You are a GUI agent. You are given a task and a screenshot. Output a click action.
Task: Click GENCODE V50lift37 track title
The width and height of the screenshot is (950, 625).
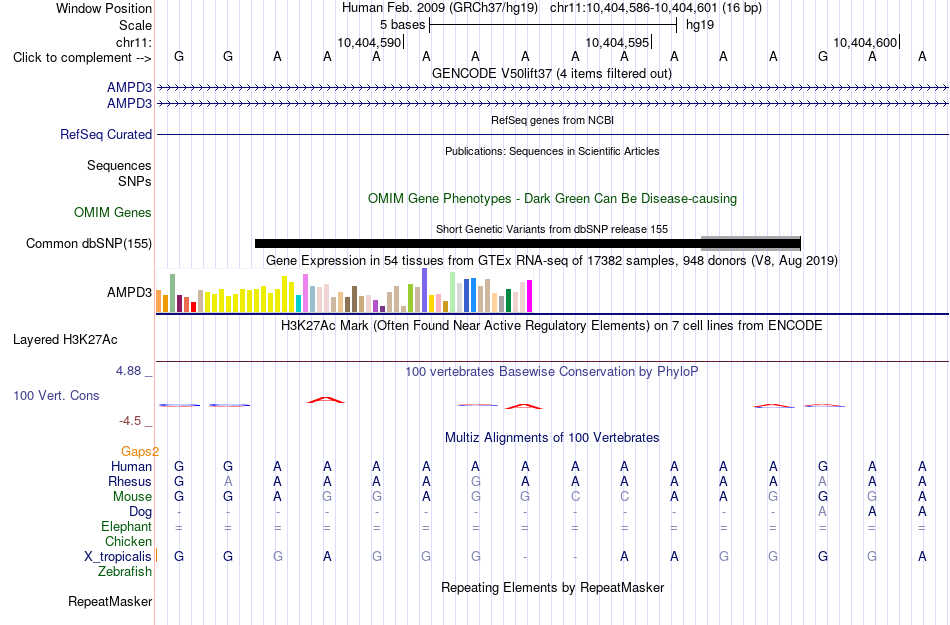click(x=552, y=74)
